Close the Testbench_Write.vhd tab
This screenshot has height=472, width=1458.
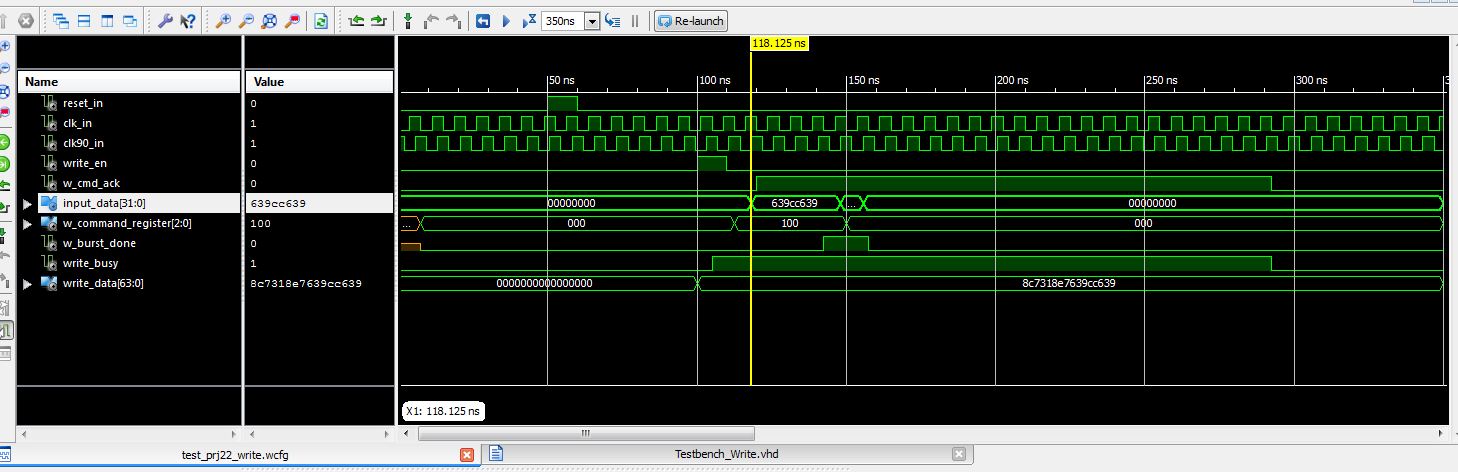point(959,454)
